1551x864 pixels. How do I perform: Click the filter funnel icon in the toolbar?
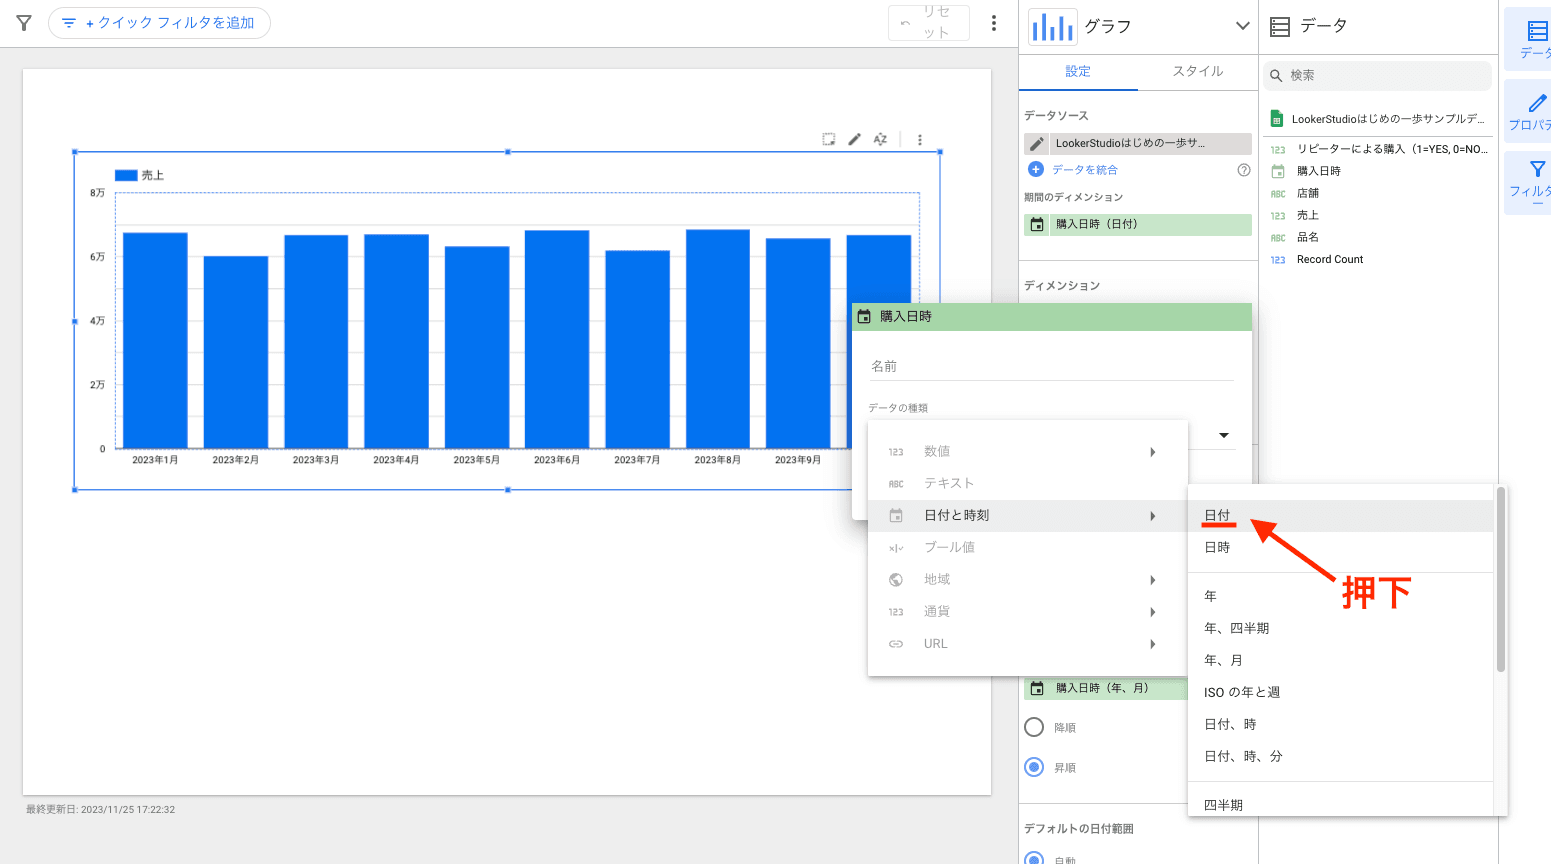click(24, 23)
